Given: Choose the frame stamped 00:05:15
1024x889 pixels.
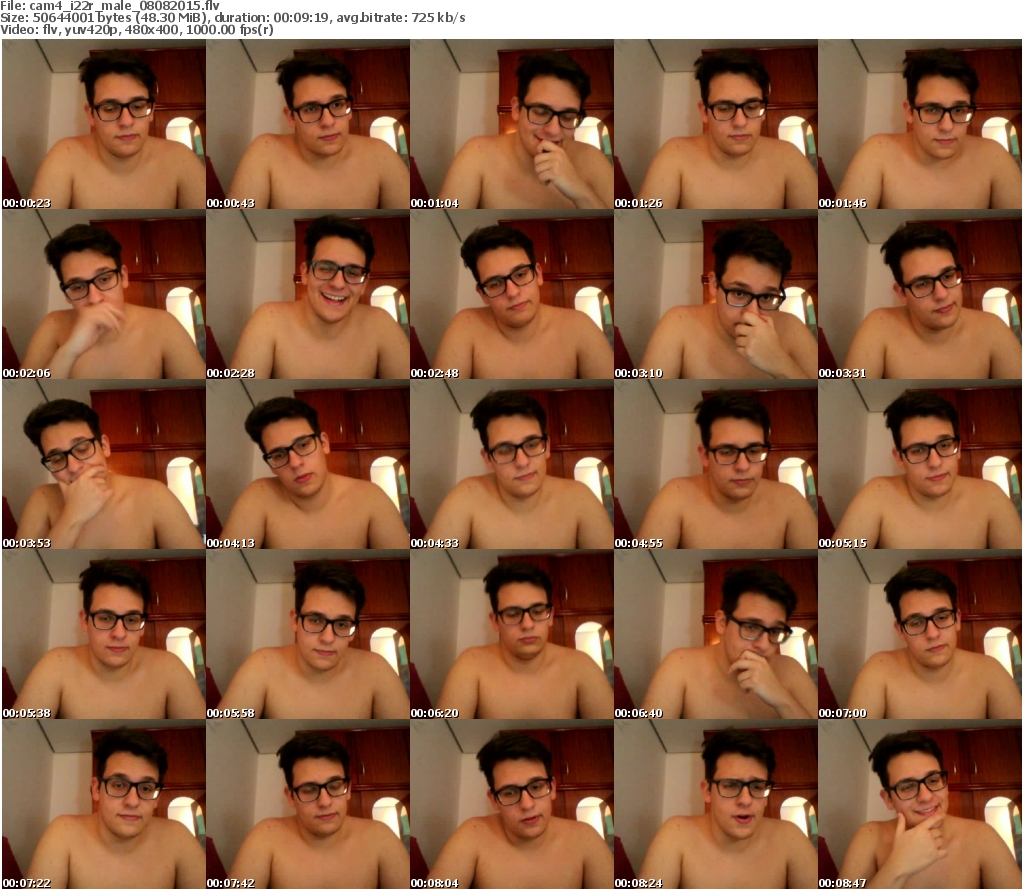Looking at the screenshot, I should [920, 464].
